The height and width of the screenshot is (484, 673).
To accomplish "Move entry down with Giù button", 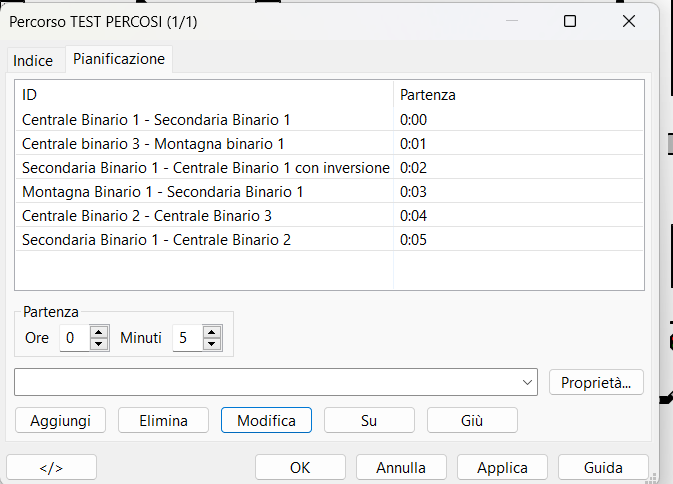I will (x=472, y=420).
